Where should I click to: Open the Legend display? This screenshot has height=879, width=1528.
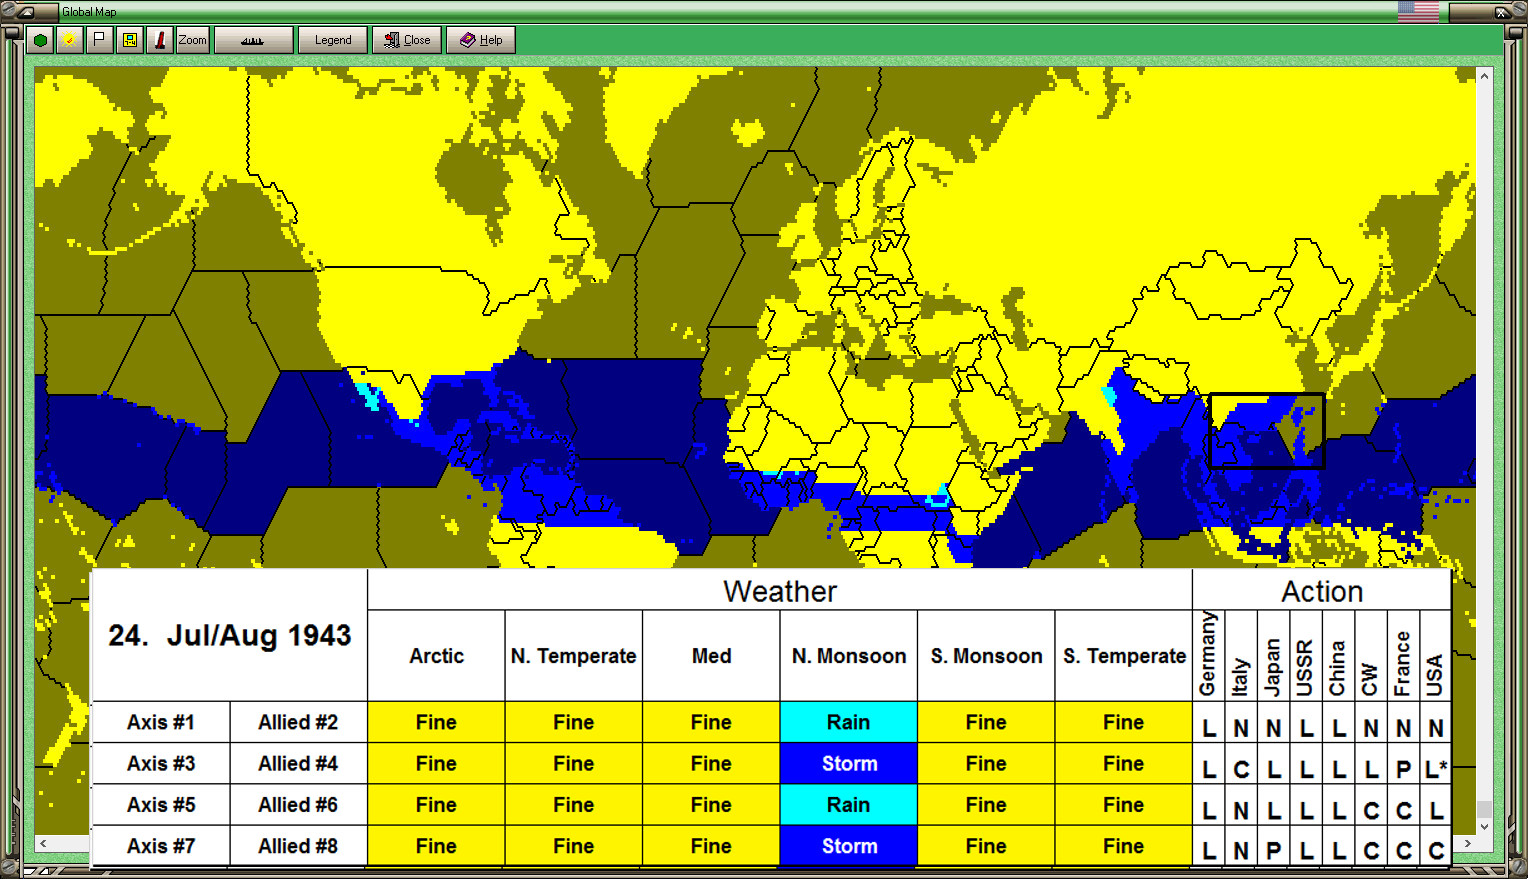coord(332,40)
